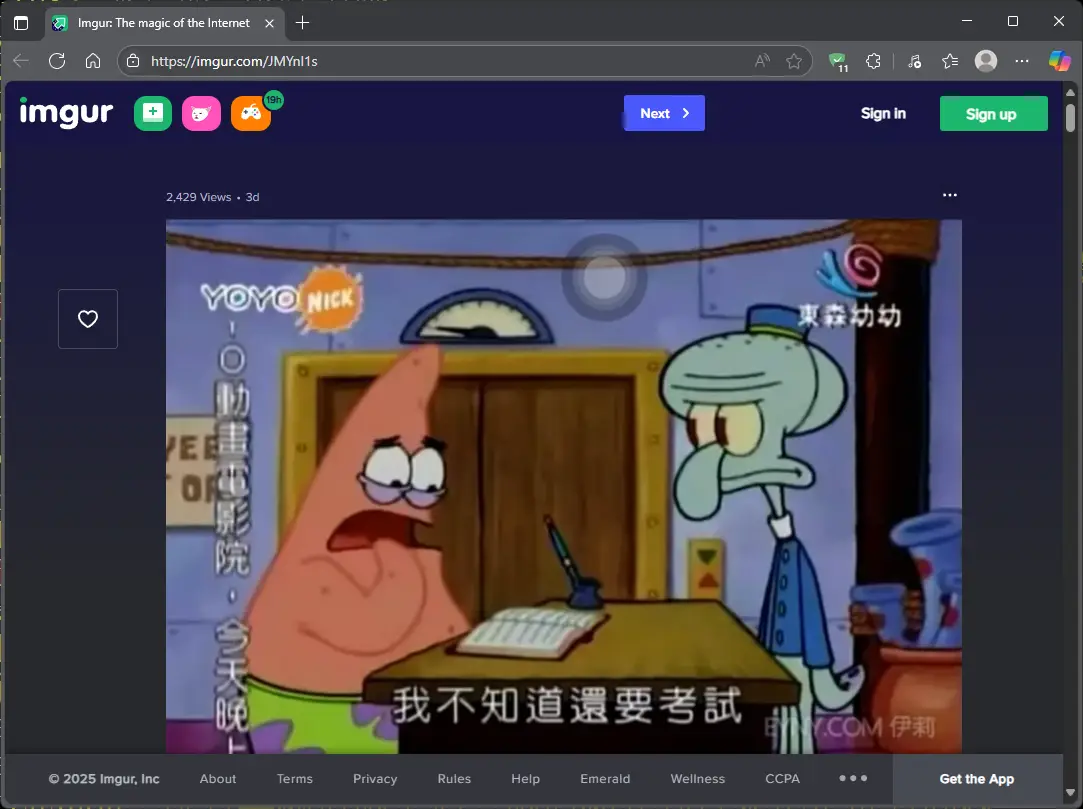This screenshot has height=809, width=1083.
Task: Click the address bar URL field
Action: pos(442,61)
